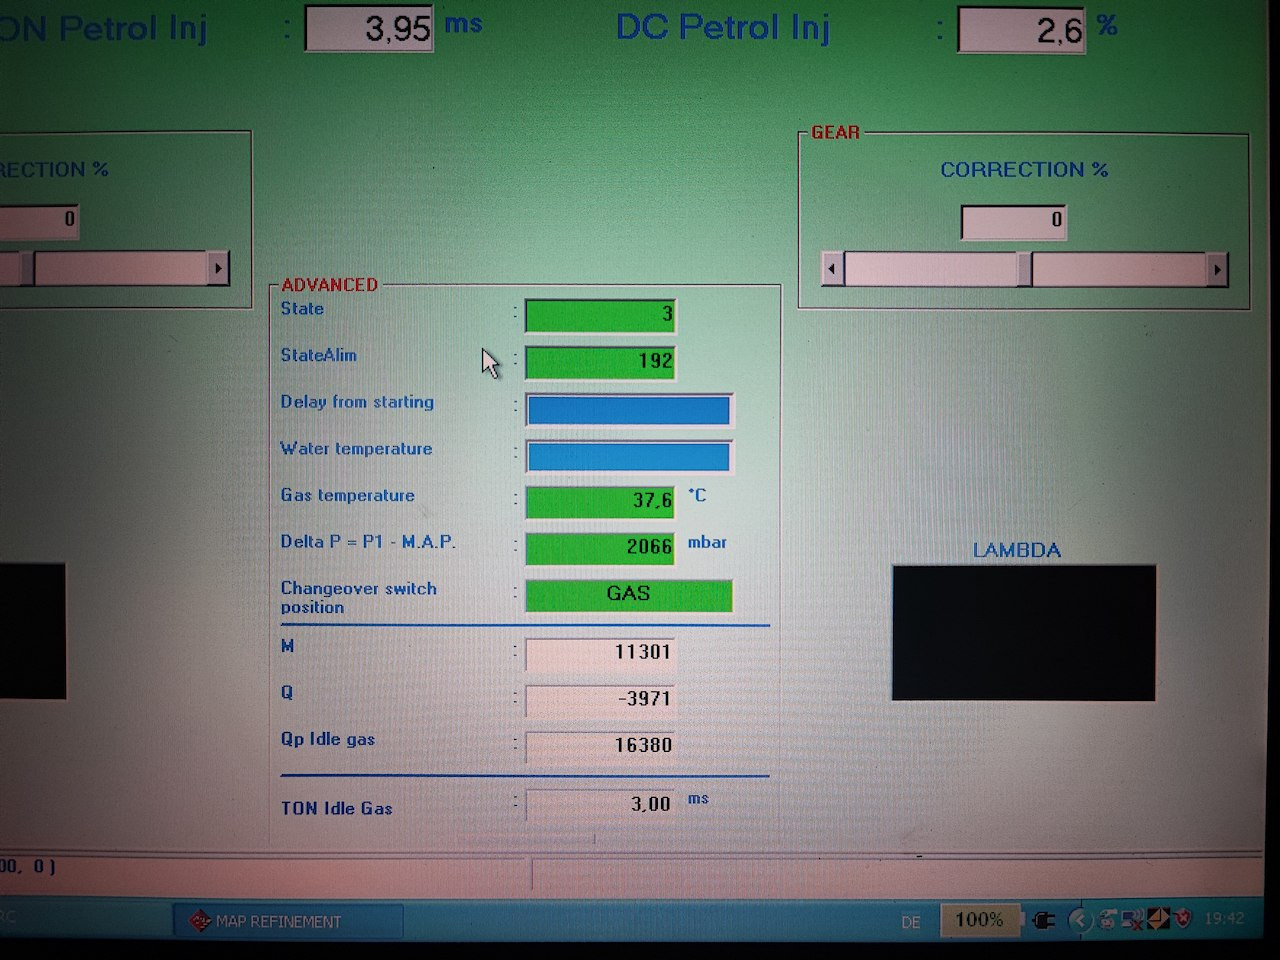Click the Qp Idle gas value field
This screenshot has width=1280, height=960.
click(x=600, y=745)
